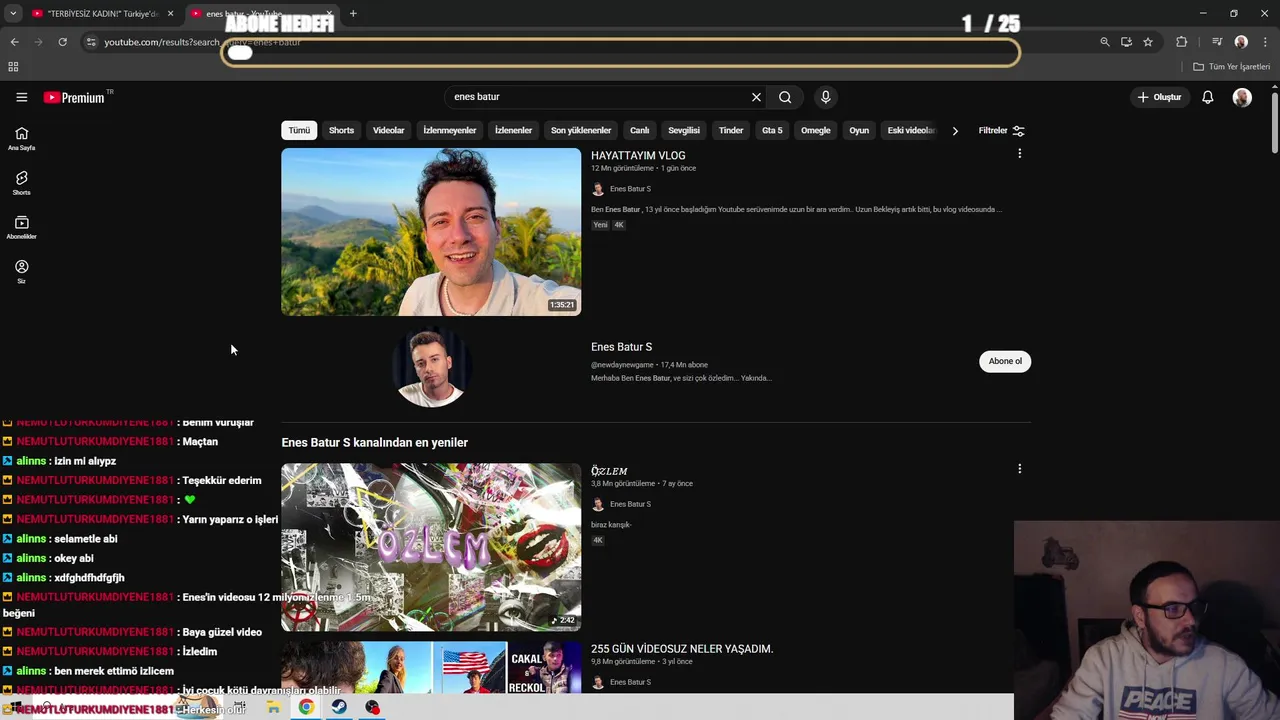Open Shorts from the left sidebar
This screenshot has height=720, width=1280.
tap(21, 183)
